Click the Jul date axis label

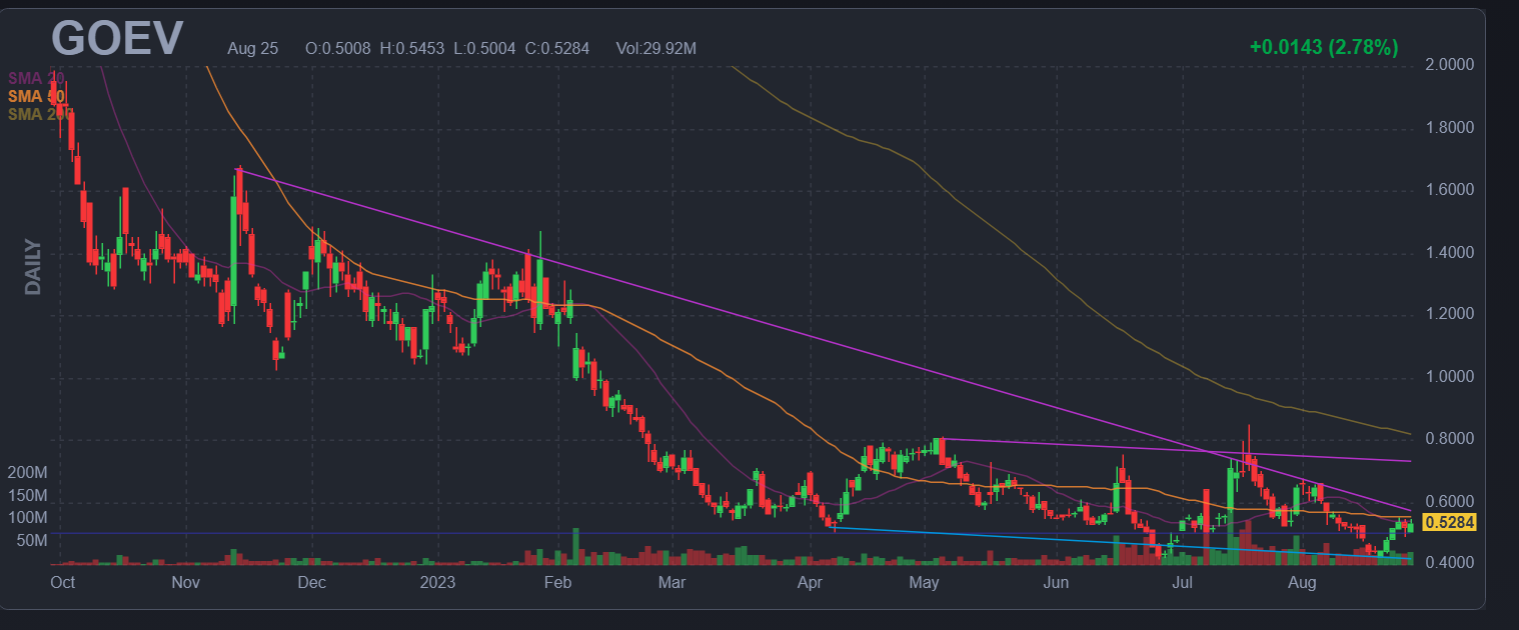point(1183,582)
